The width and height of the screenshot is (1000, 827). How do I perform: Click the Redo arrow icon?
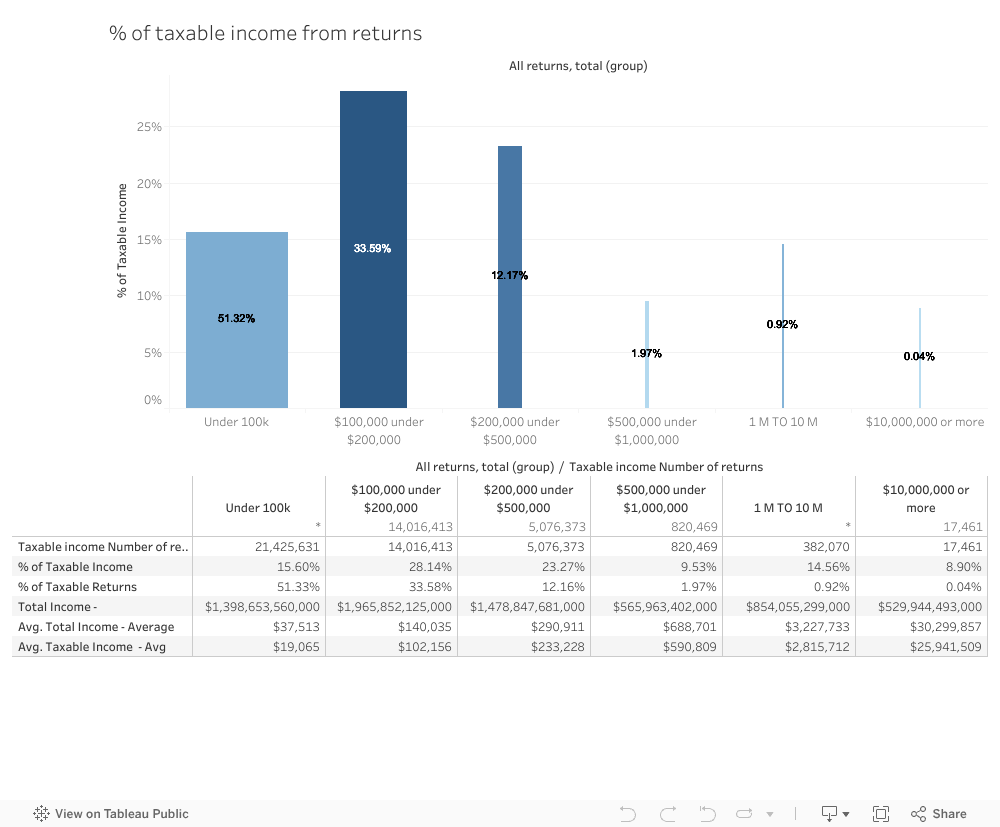[x=668, y=814]
